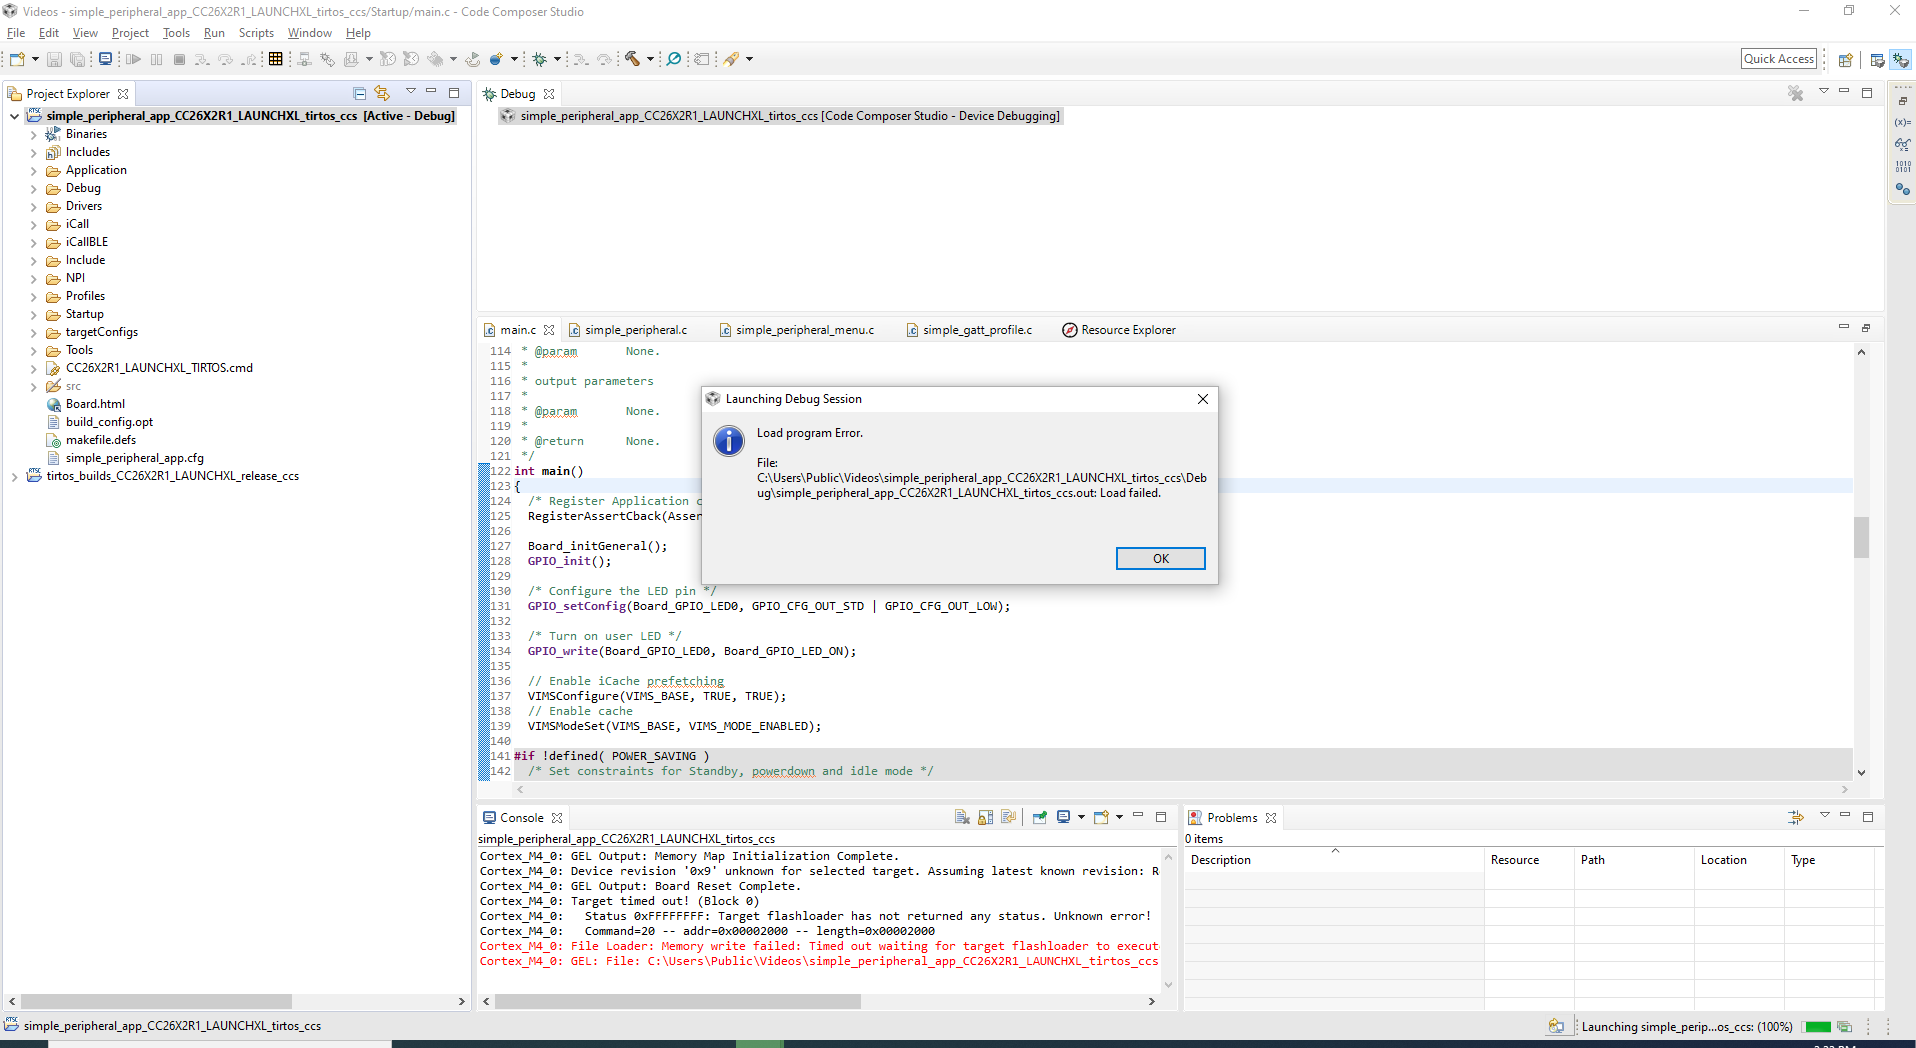This screenshot has height=1048, width=1916.
Task: Close the Console view tab
Action: (557, 818)
